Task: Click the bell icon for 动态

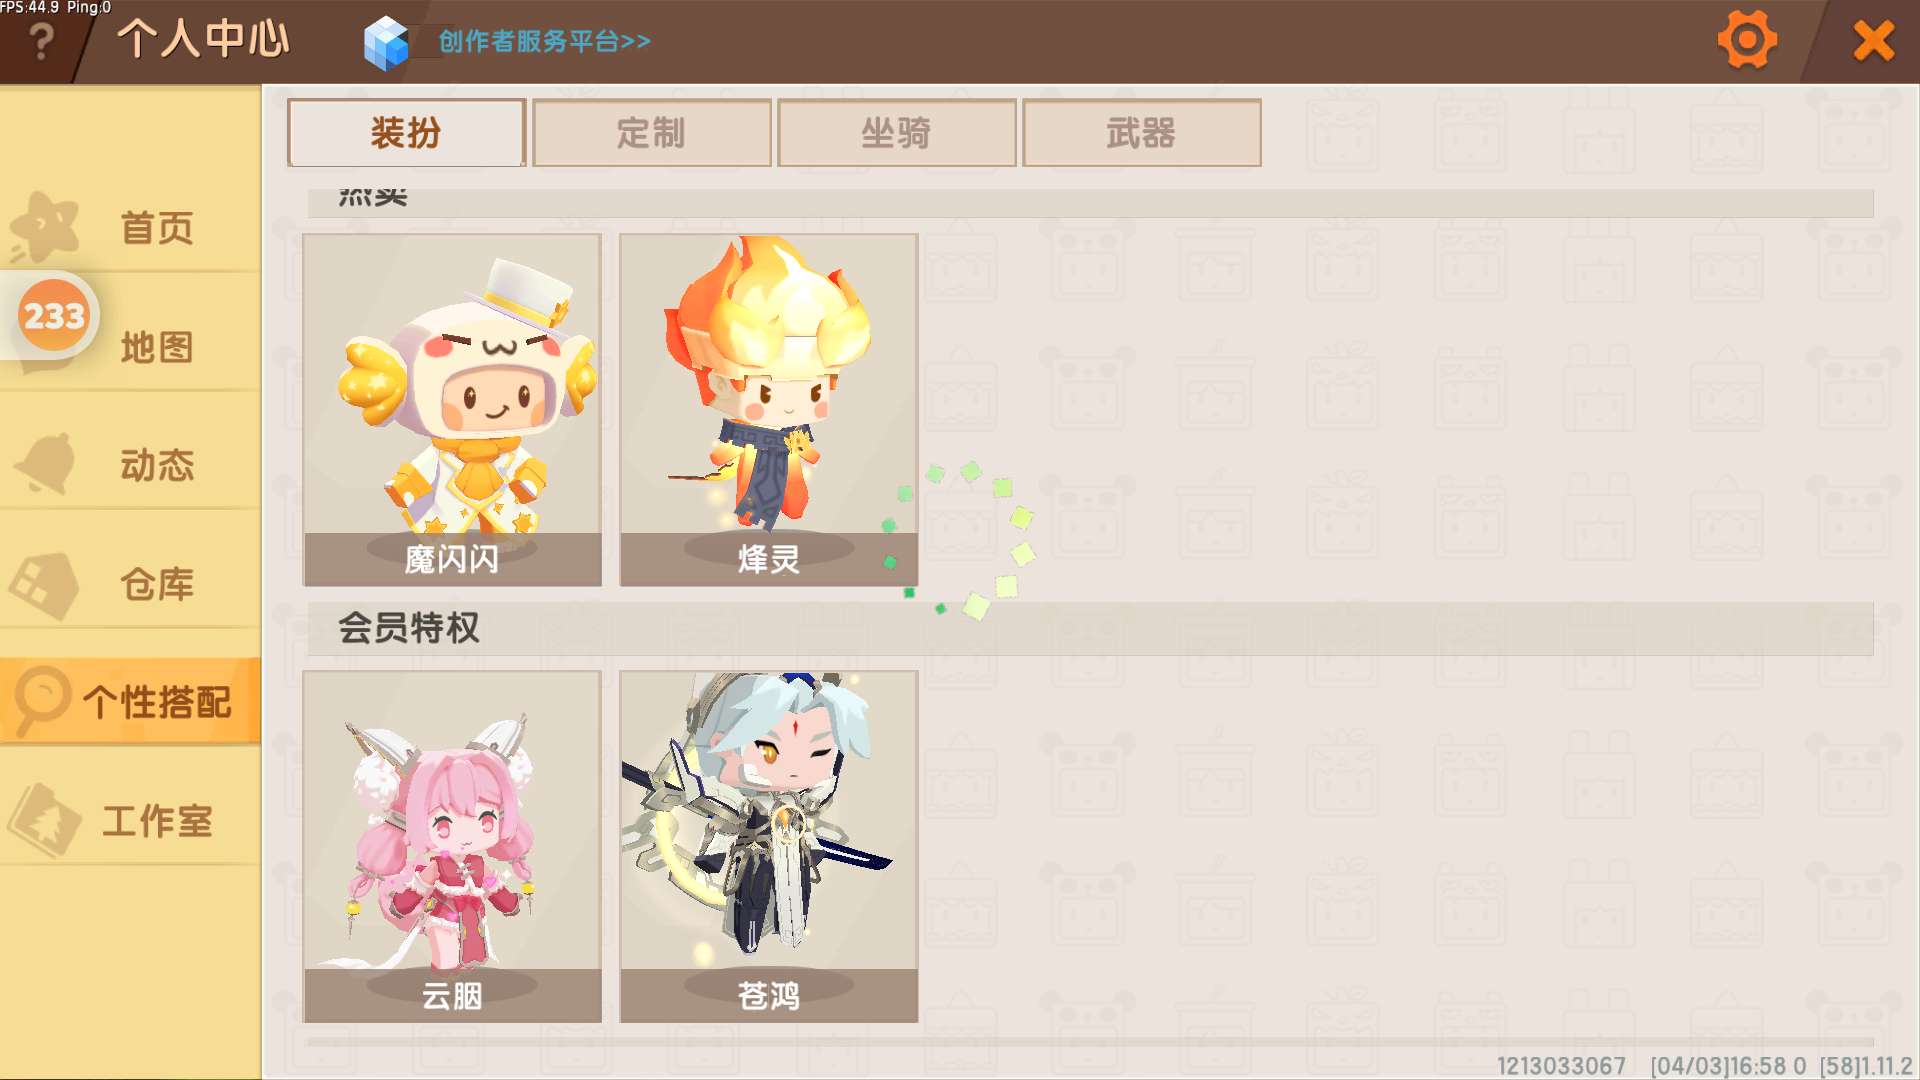Action: pos(46,464)
